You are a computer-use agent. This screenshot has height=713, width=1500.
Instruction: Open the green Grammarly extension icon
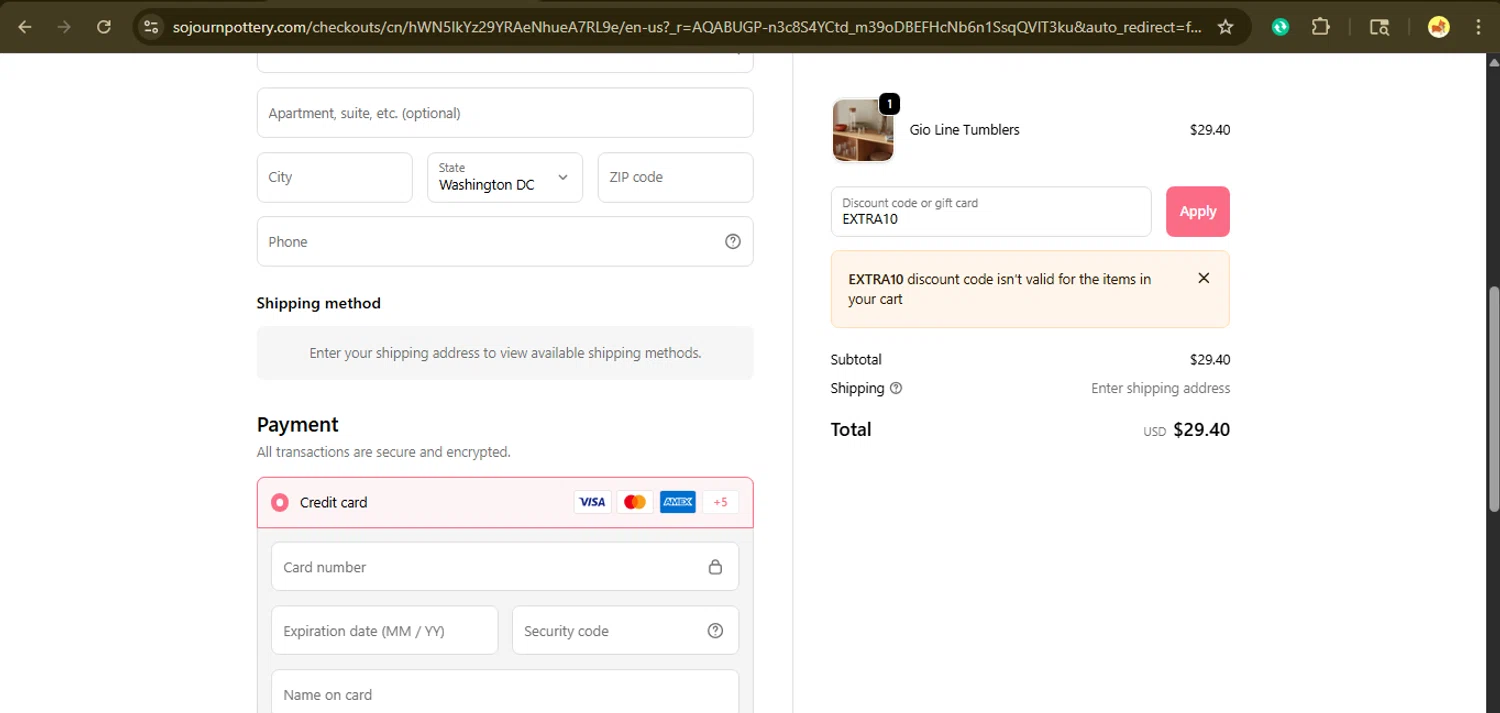coord(1281,27)
